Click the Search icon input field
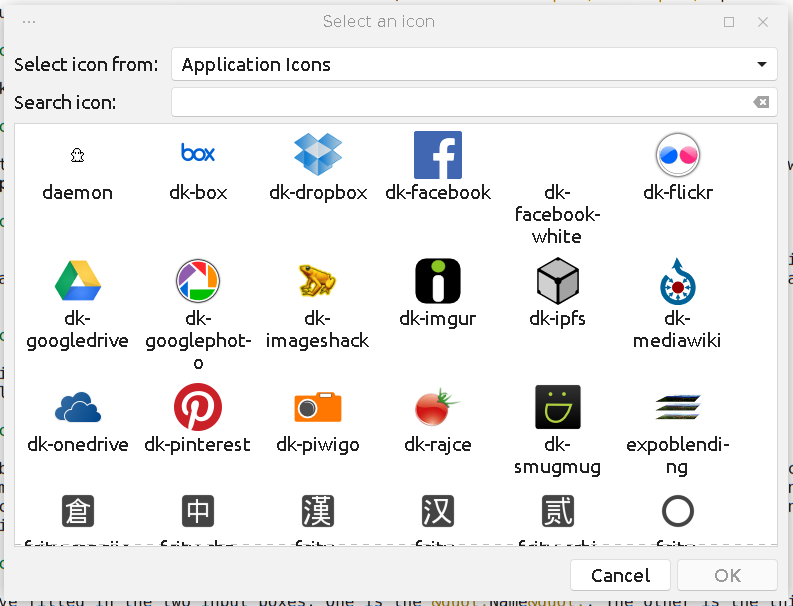793x606 pixels. click(x=460, y=102)
